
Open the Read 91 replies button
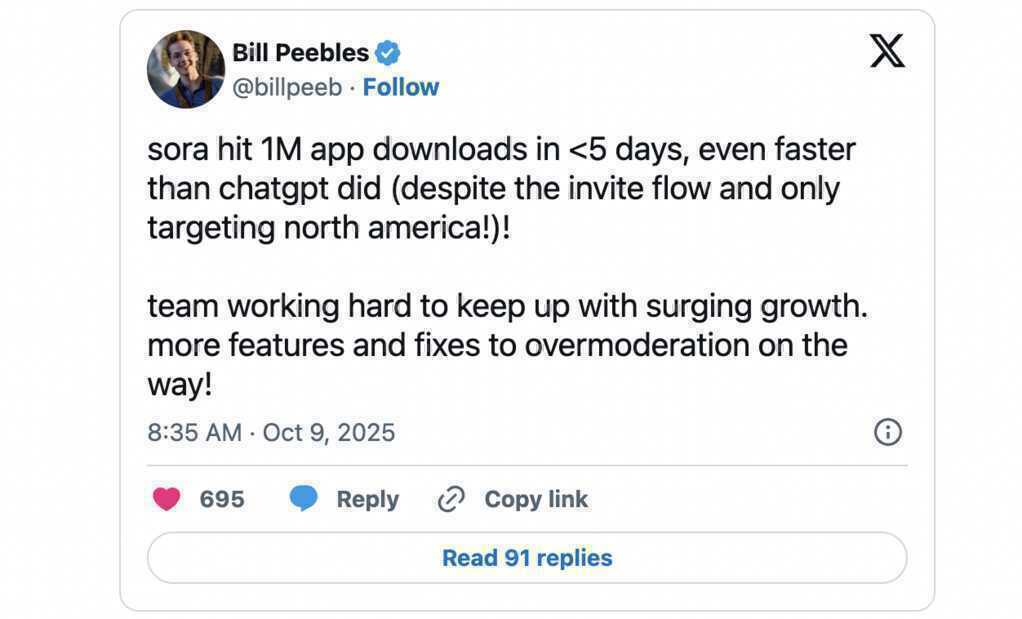pyautogui.click(x=527, y=558)
